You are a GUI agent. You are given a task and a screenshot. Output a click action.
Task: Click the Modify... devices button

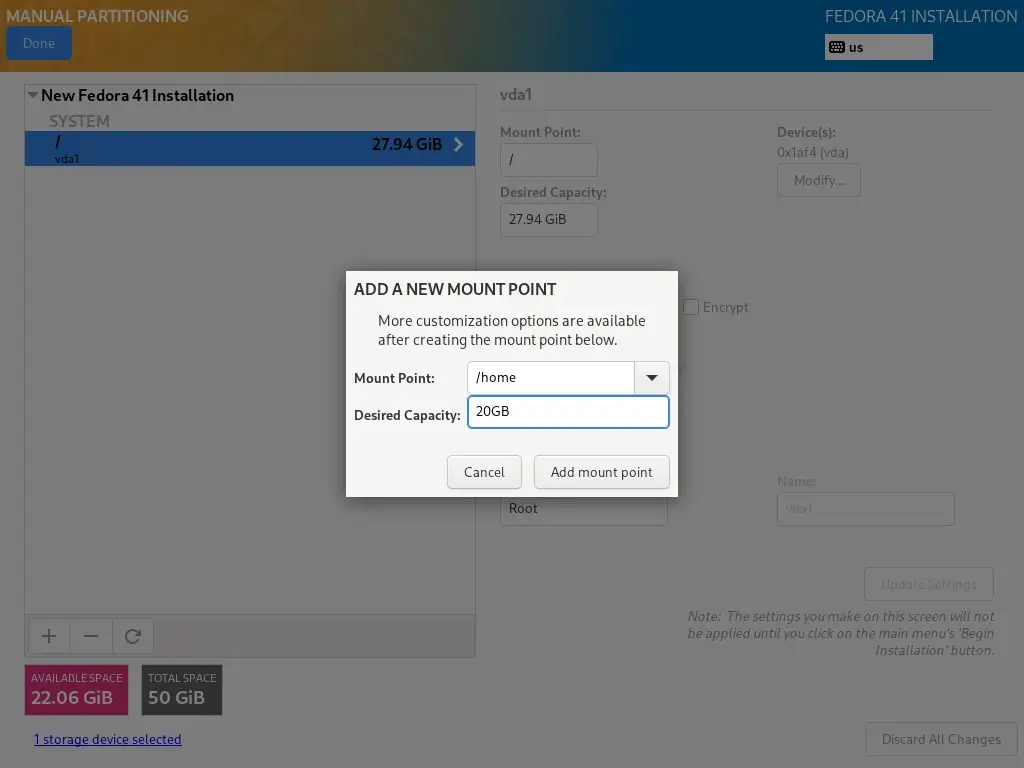(818, 181)
